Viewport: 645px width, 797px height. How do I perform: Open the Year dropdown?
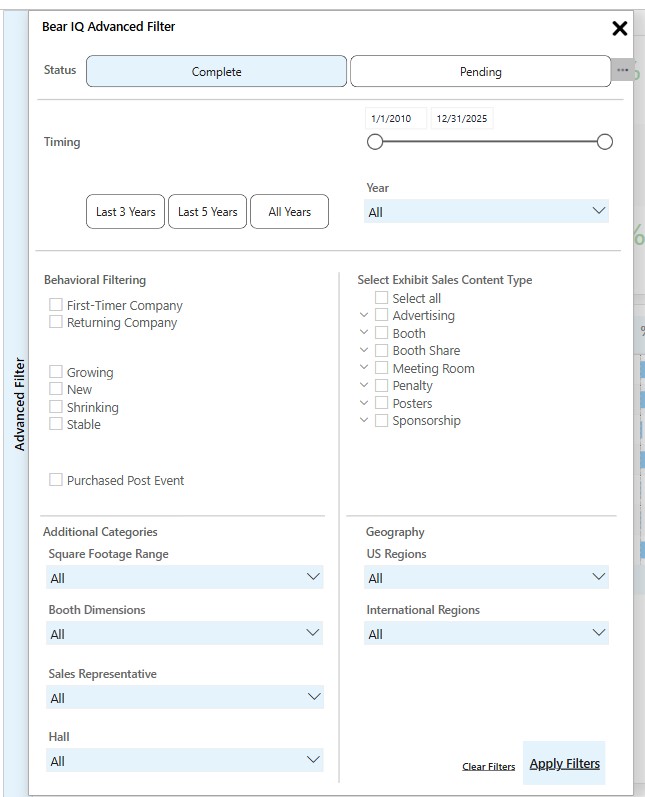click(x=486, y=212)
